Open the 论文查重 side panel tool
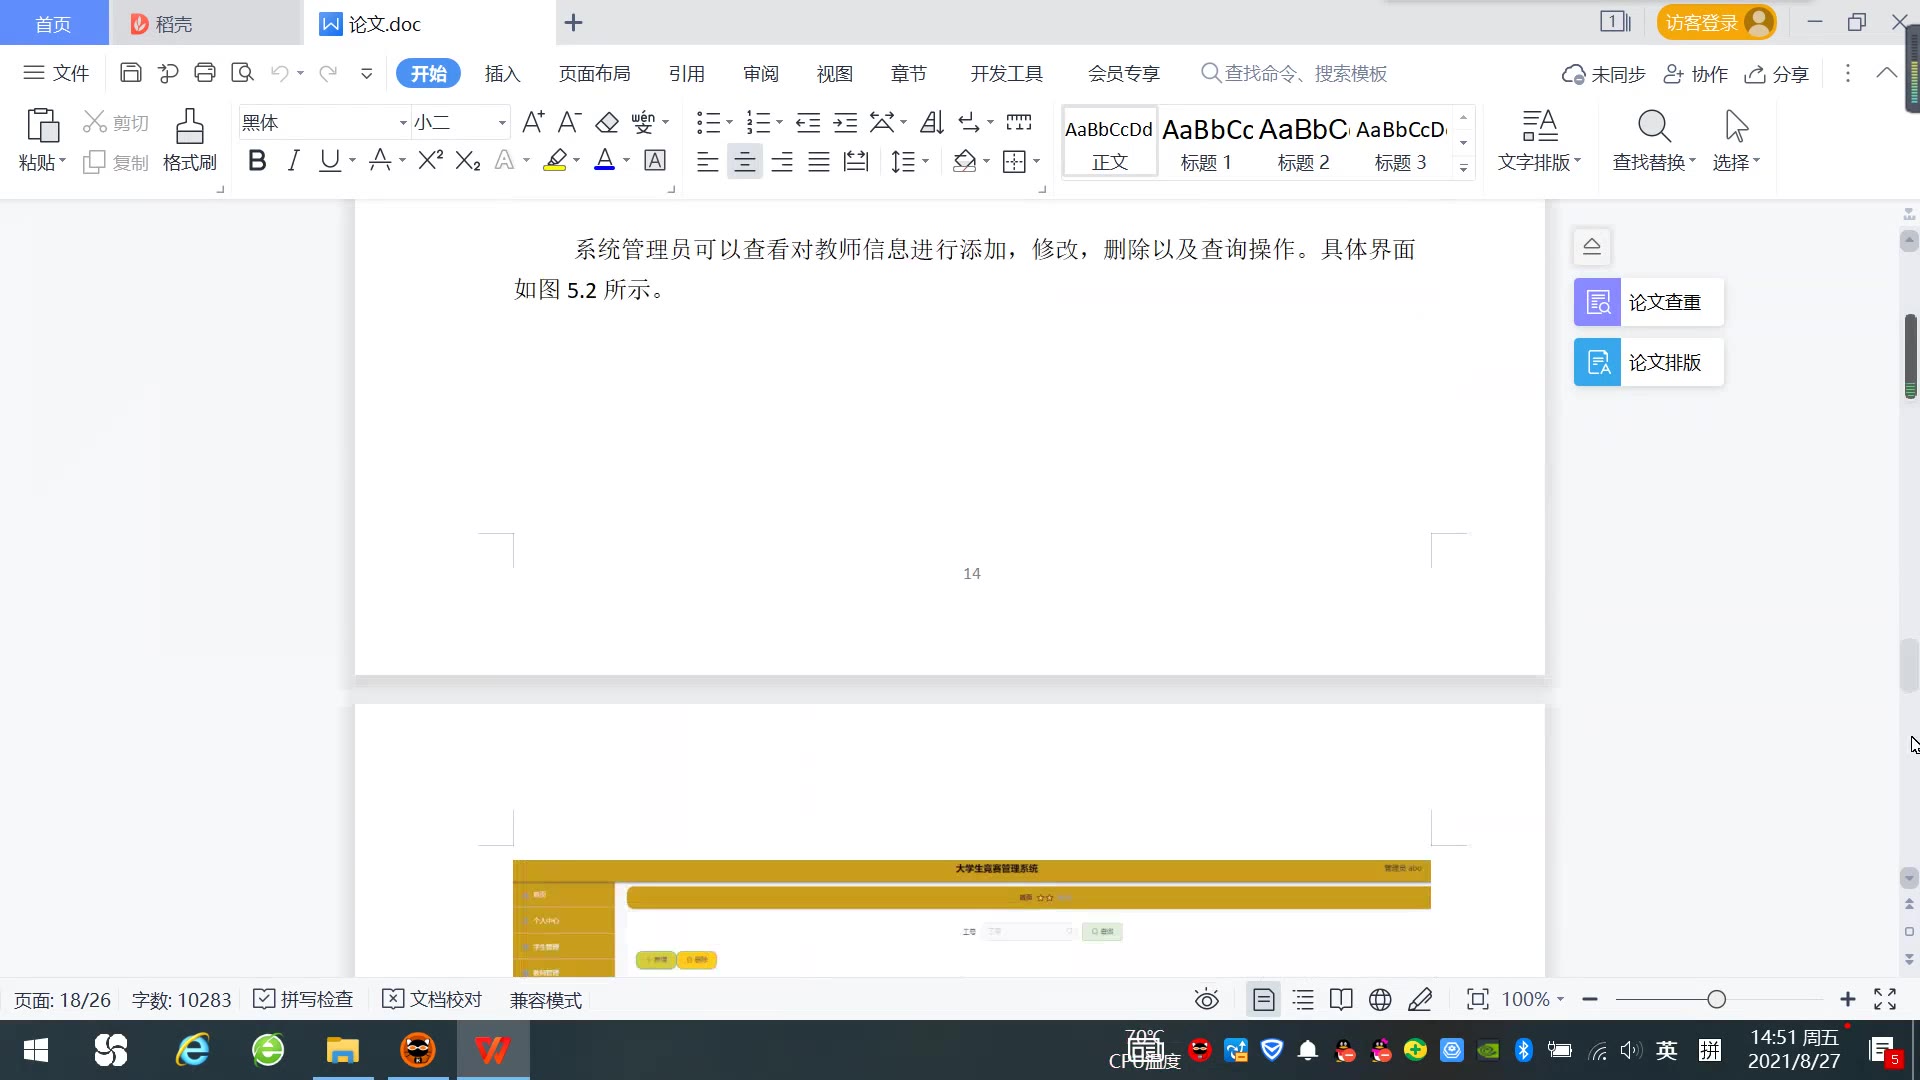This screenshot has width=1920, height=1080. click(x=1648, y=302)
